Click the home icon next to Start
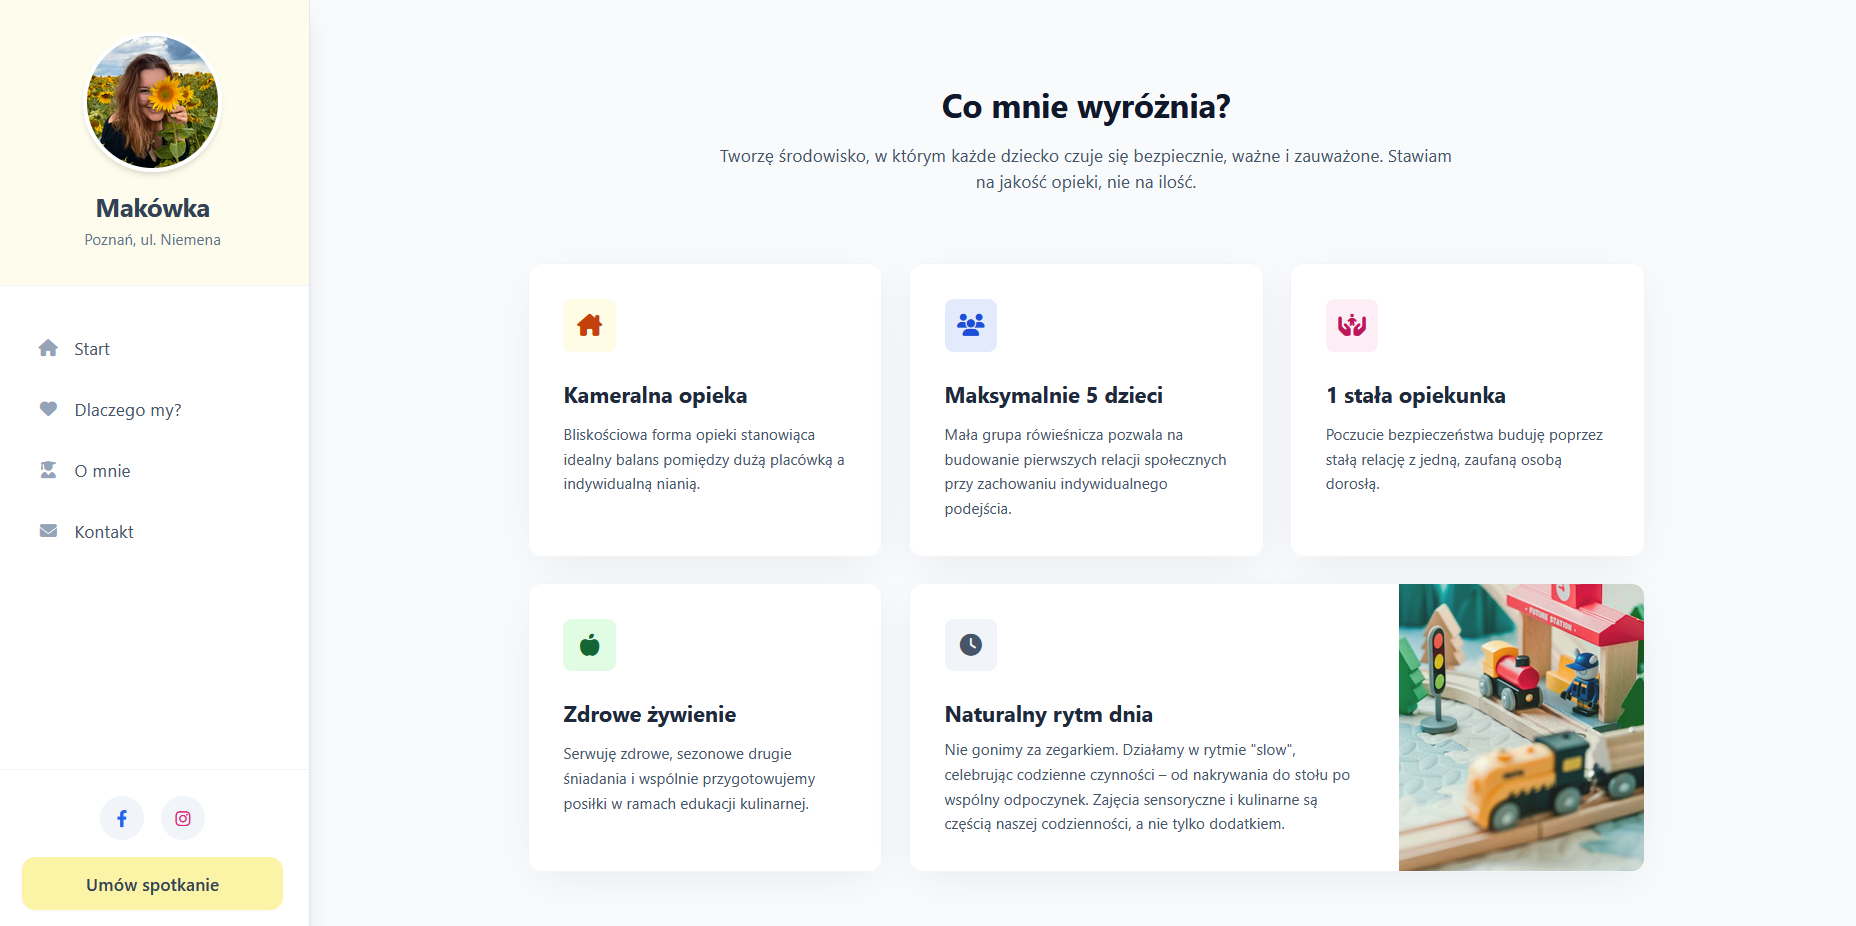The height and width of the screenshot is (926, 1856). pyautogui.click(x=48, y=348)
